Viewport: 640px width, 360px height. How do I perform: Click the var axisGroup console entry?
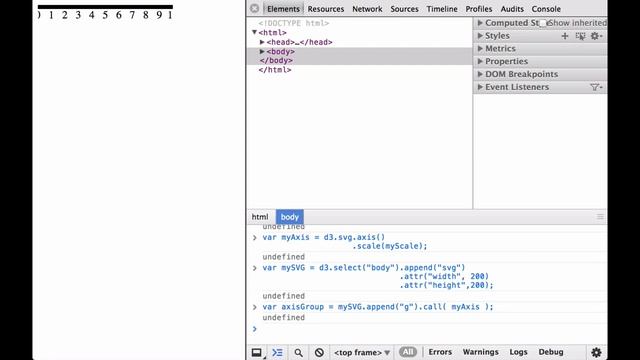click(378, 307)
